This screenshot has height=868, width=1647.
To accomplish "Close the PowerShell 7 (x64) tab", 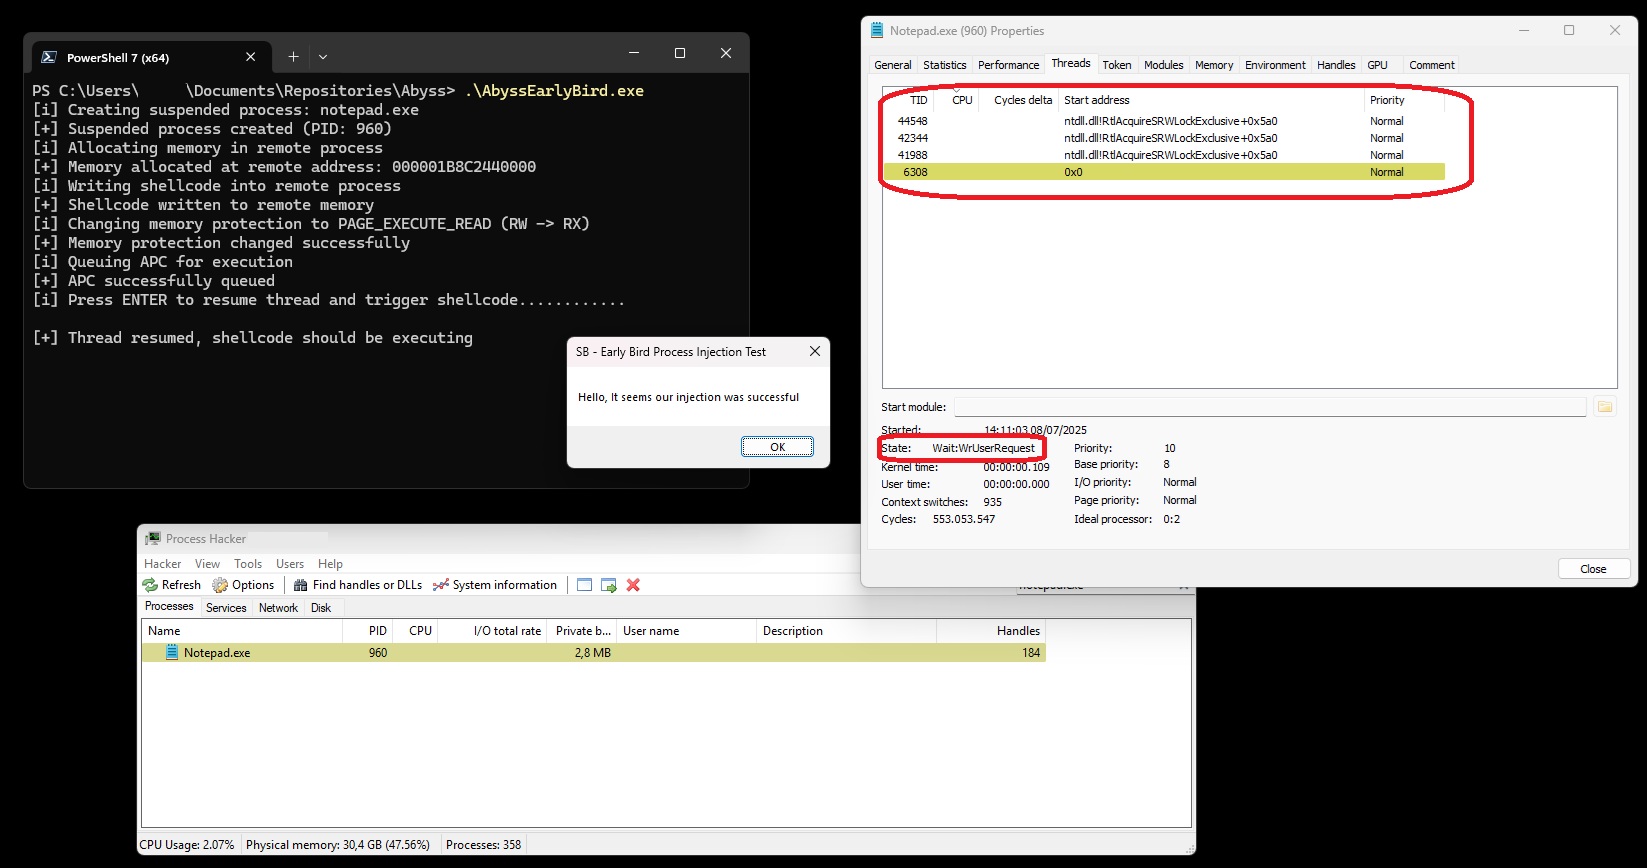I will click(x=250, y=57).
